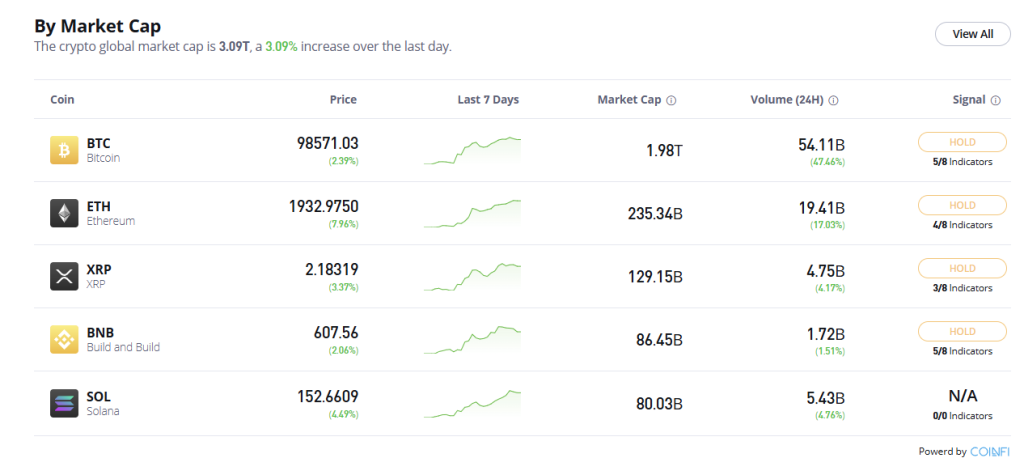Screen dimensions: 1024x475
Task: Click the 19.41B volume value
Action: point(822,208)
